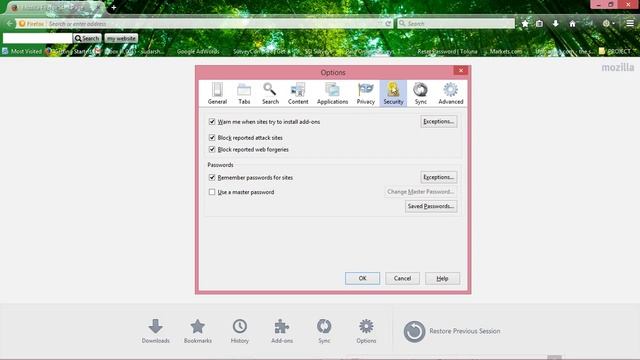Image resolution: width=640 pixels, height=360 pixels.
Task: Open the Sync options panel in dialog
Action: pos(420,93)
